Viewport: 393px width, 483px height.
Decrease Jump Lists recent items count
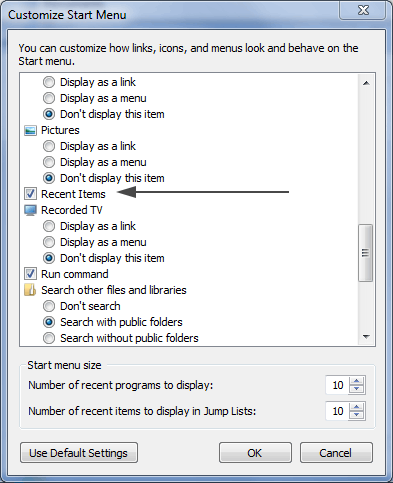tap(357, 415)
